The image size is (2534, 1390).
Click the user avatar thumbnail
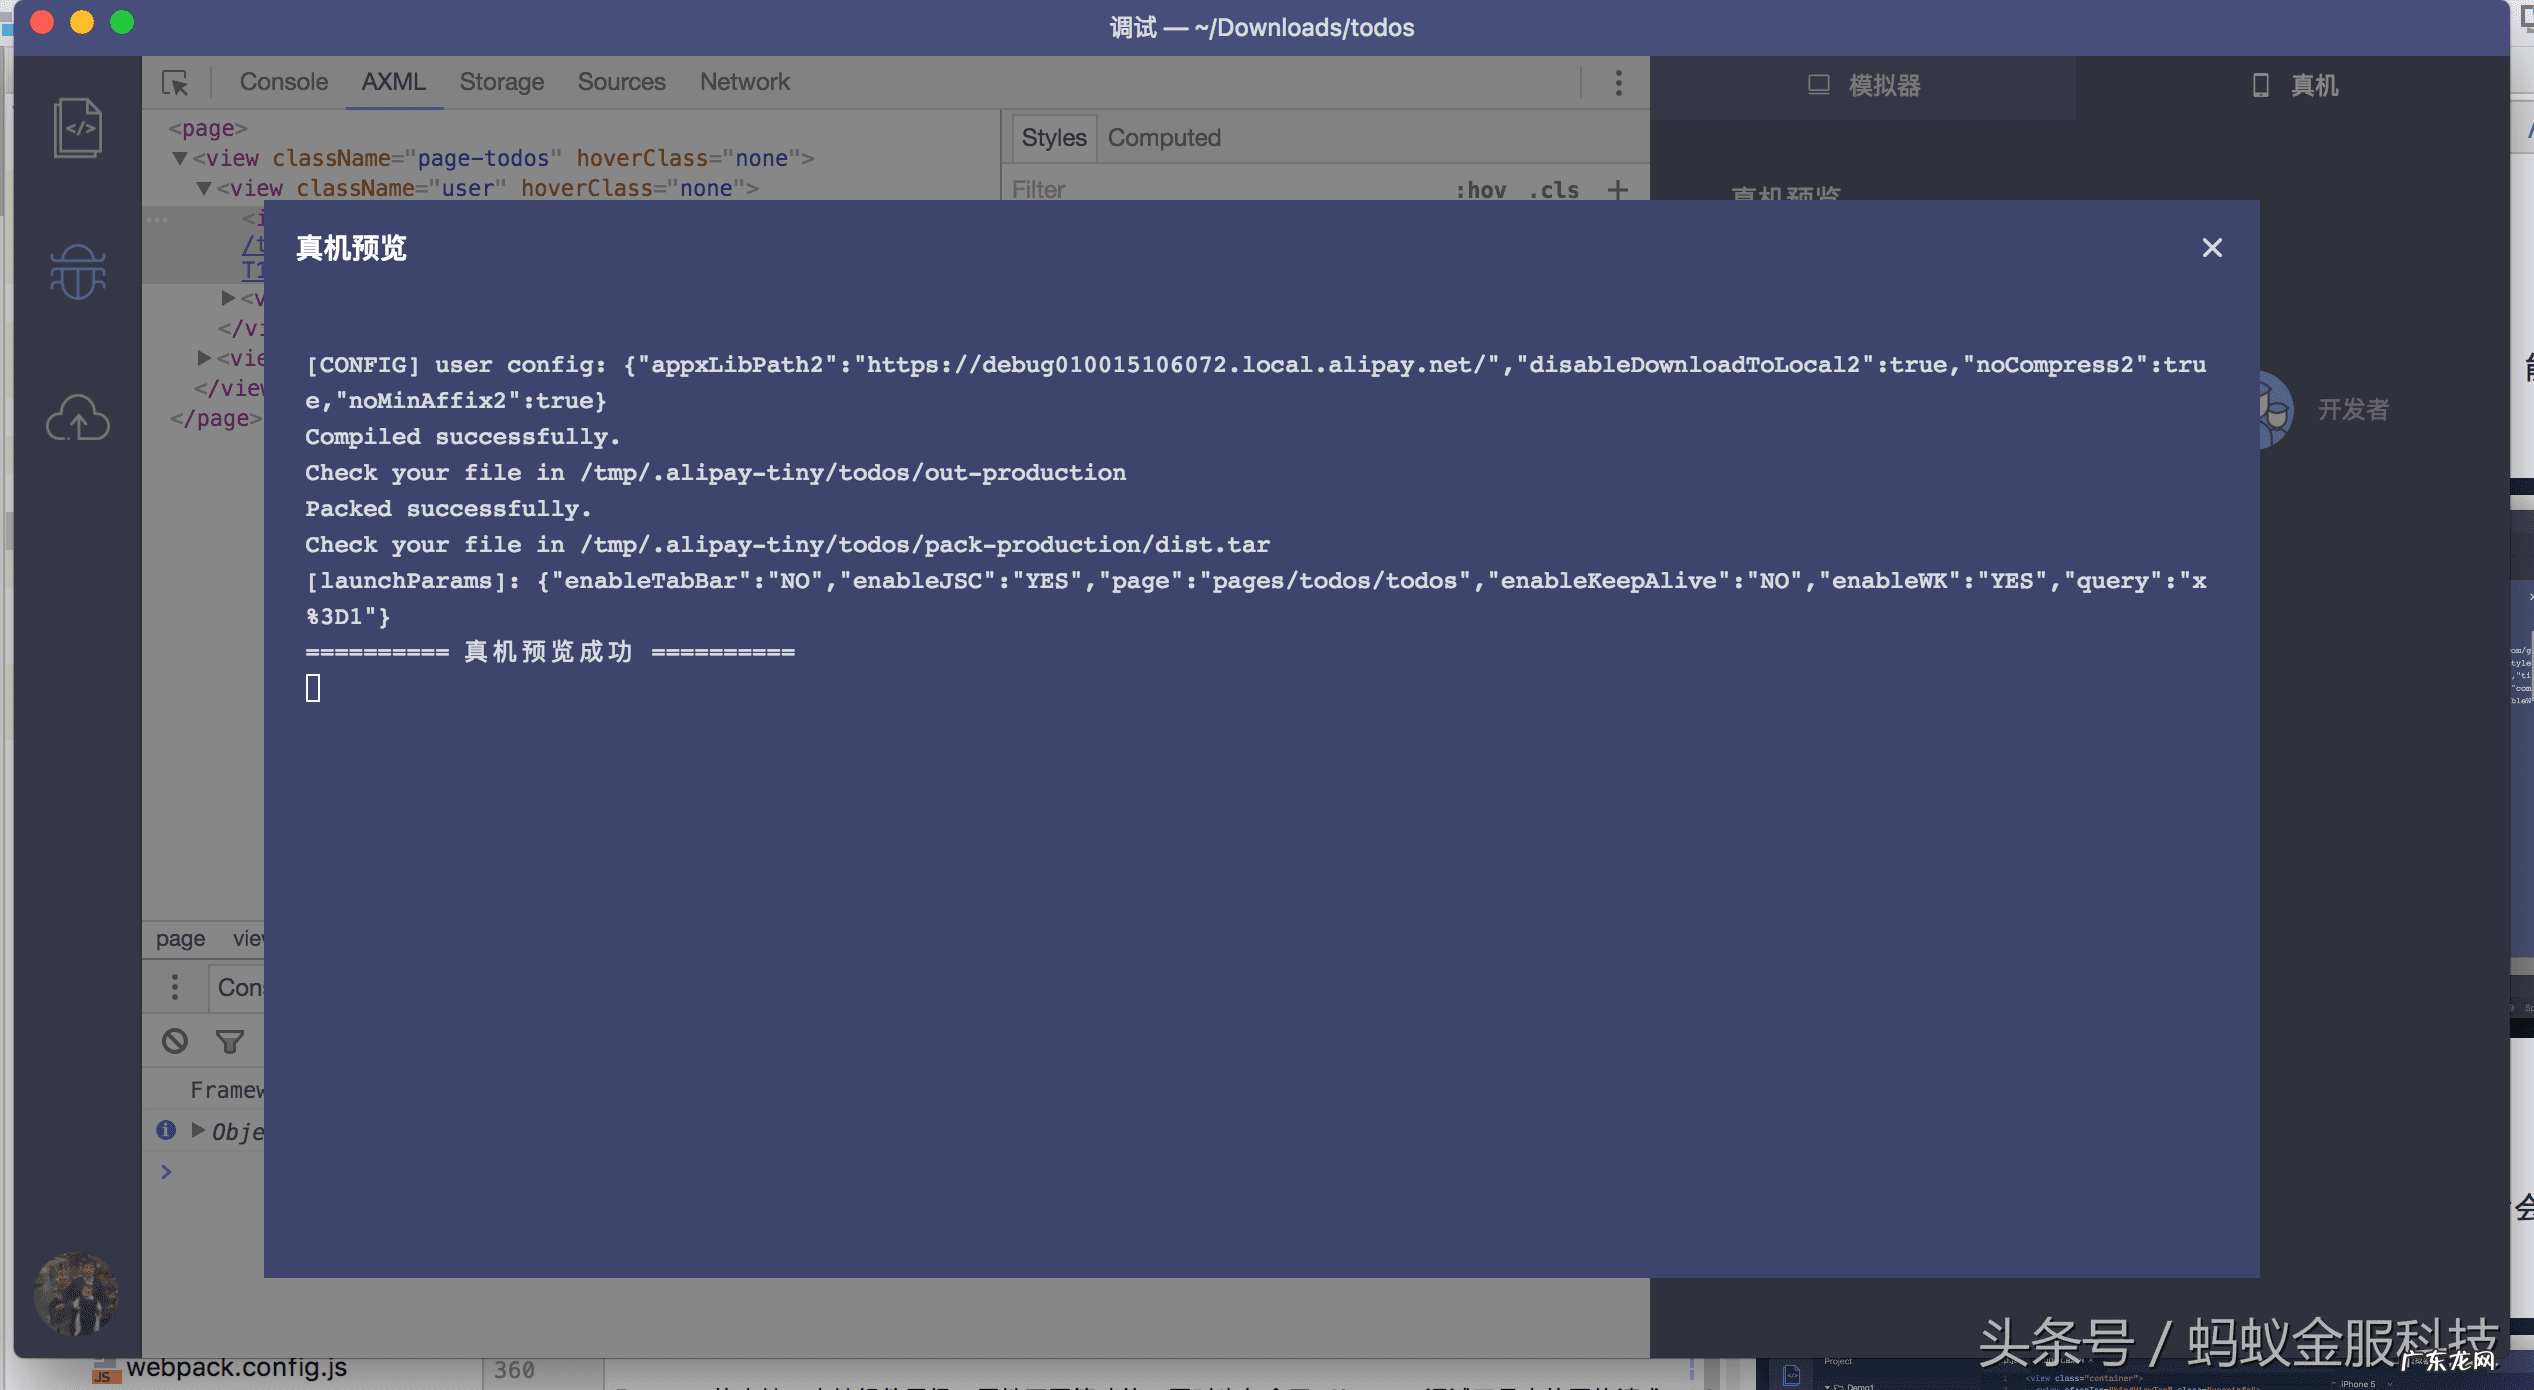tap(76, 1294)
